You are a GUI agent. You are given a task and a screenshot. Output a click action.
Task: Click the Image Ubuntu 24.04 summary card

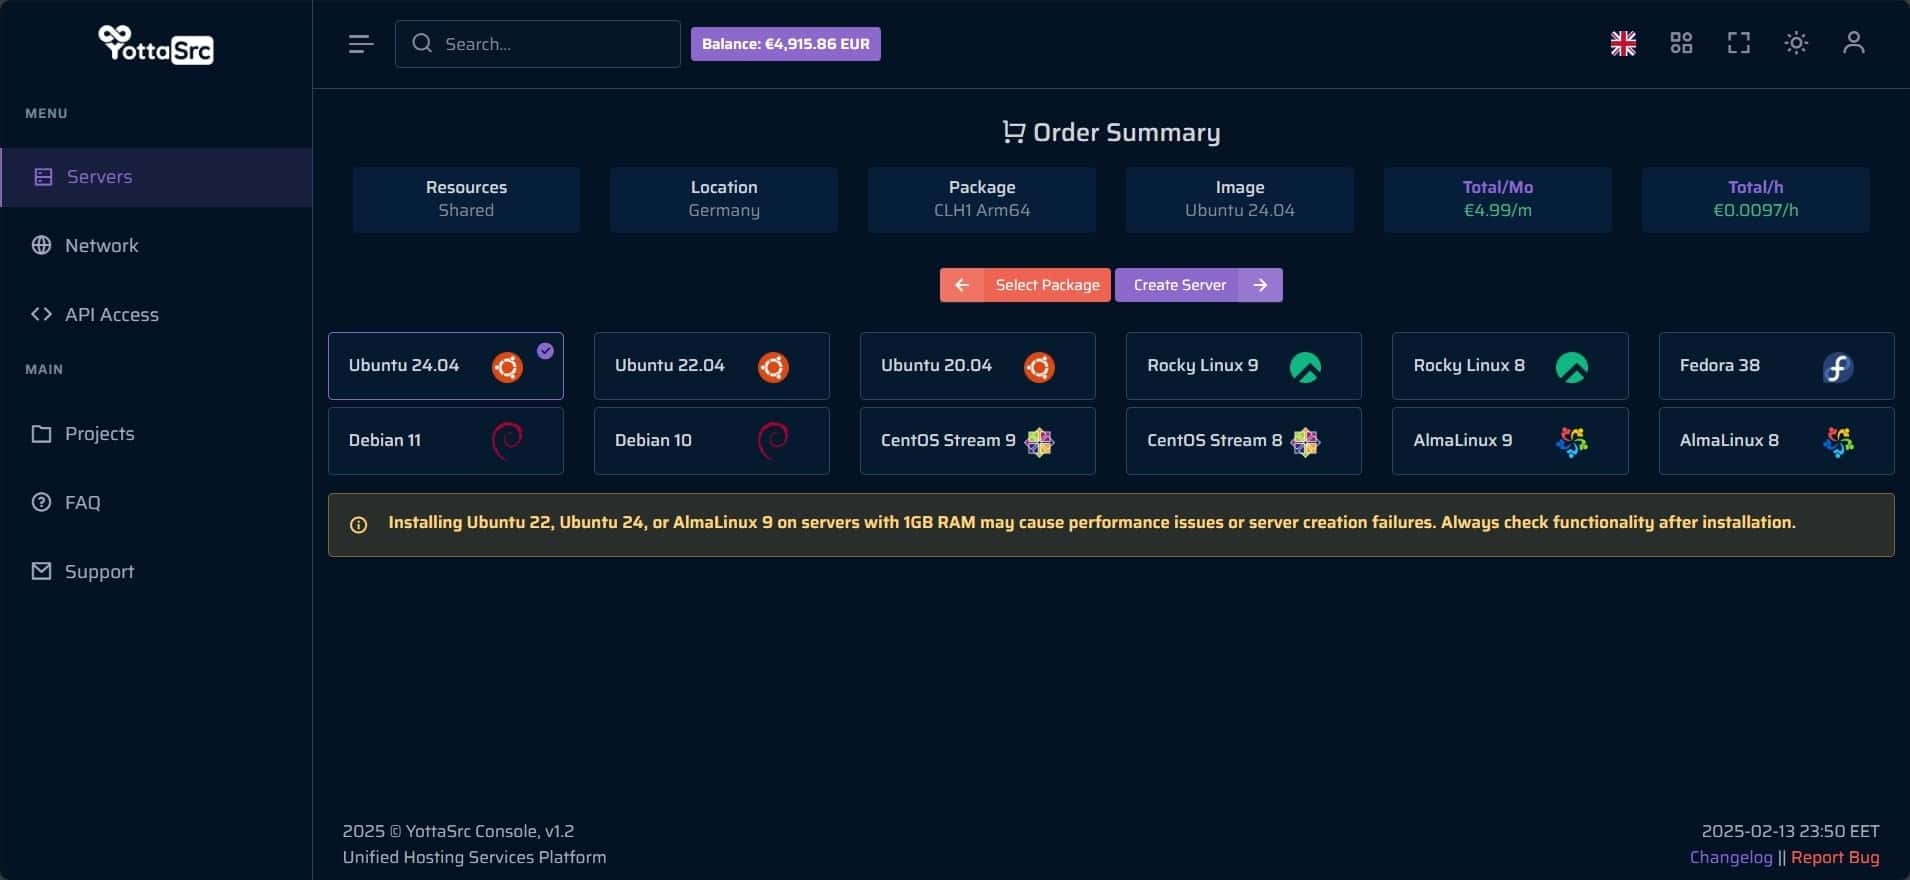coord(1240,199)
